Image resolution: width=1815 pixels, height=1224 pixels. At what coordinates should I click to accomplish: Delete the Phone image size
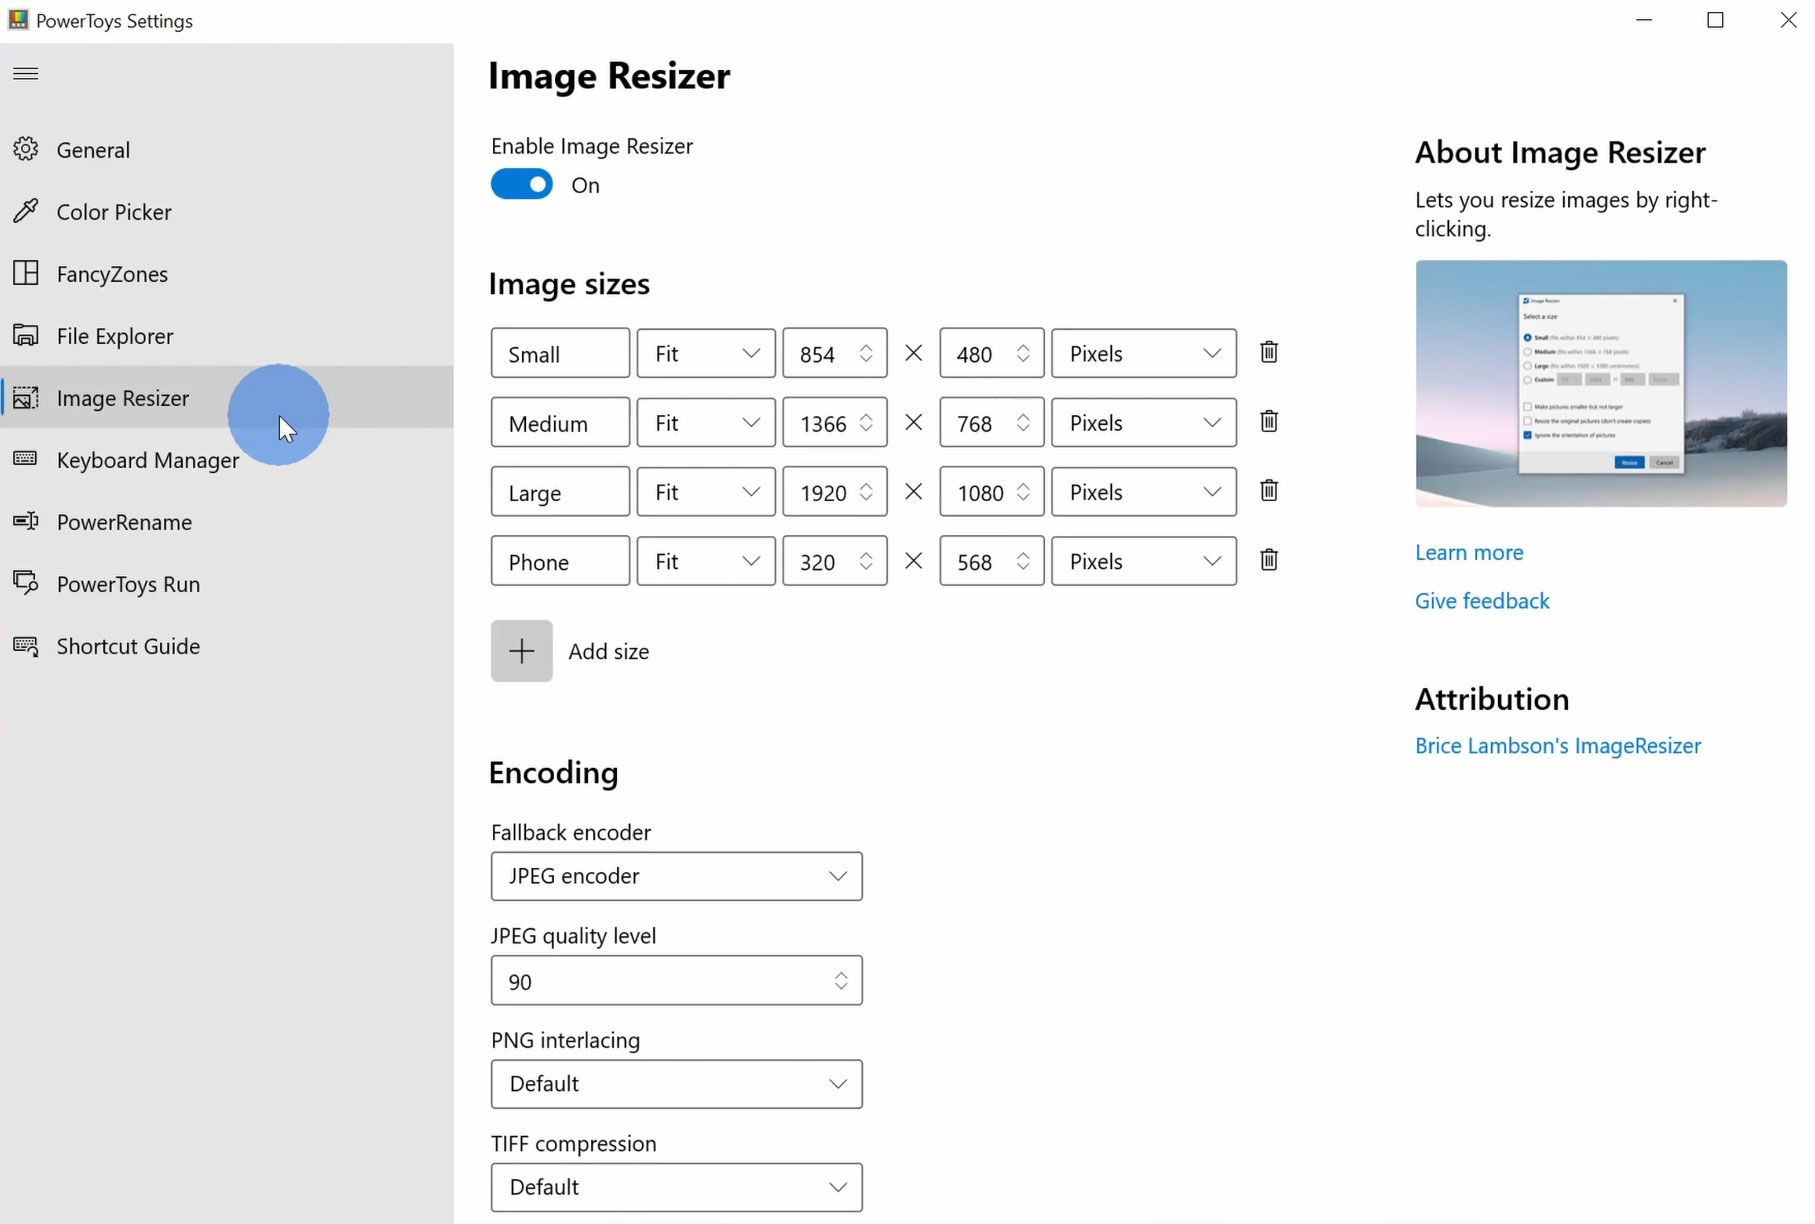point(1269,559)
